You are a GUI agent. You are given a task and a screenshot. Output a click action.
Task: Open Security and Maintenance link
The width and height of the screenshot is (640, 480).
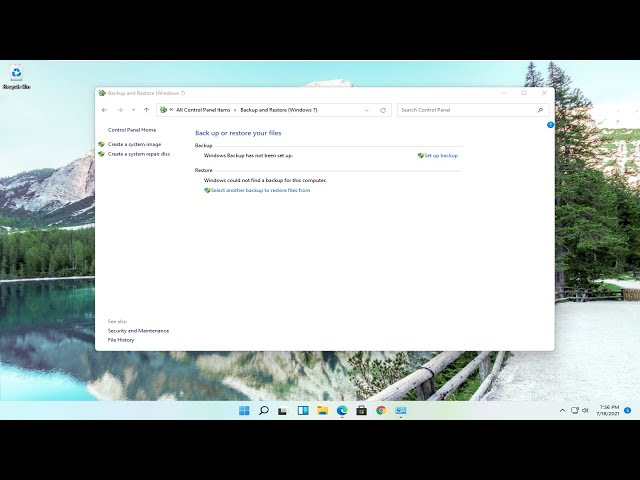pos(138,331)
